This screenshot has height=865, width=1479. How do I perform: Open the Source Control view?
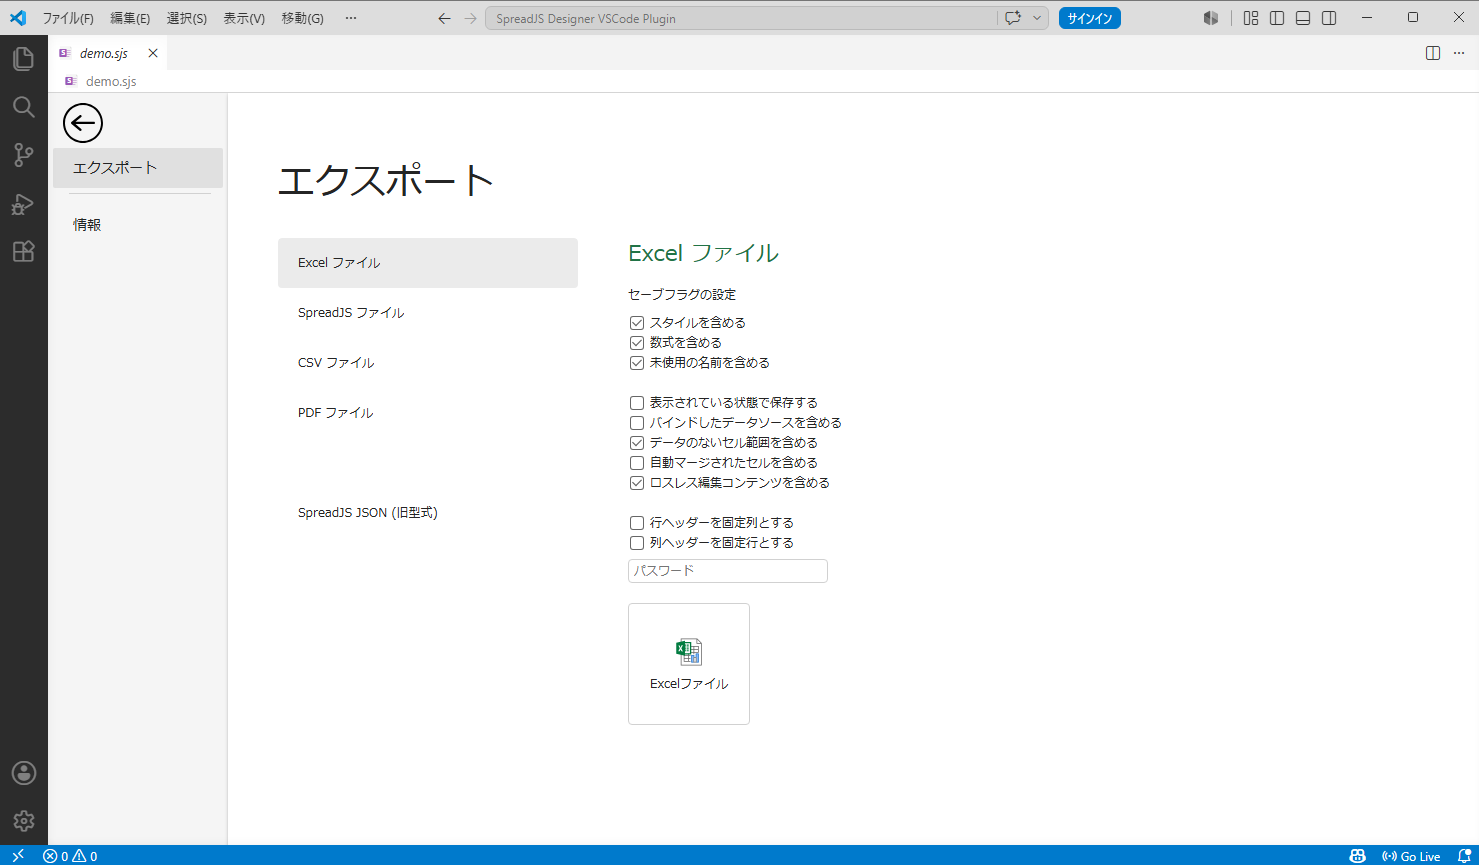24,155
